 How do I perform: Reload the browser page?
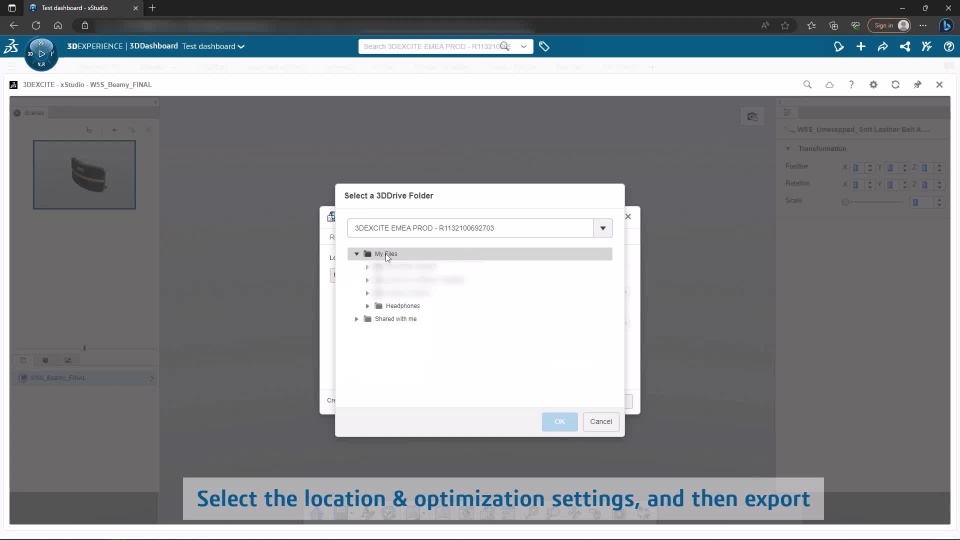(x=36, y=26)
